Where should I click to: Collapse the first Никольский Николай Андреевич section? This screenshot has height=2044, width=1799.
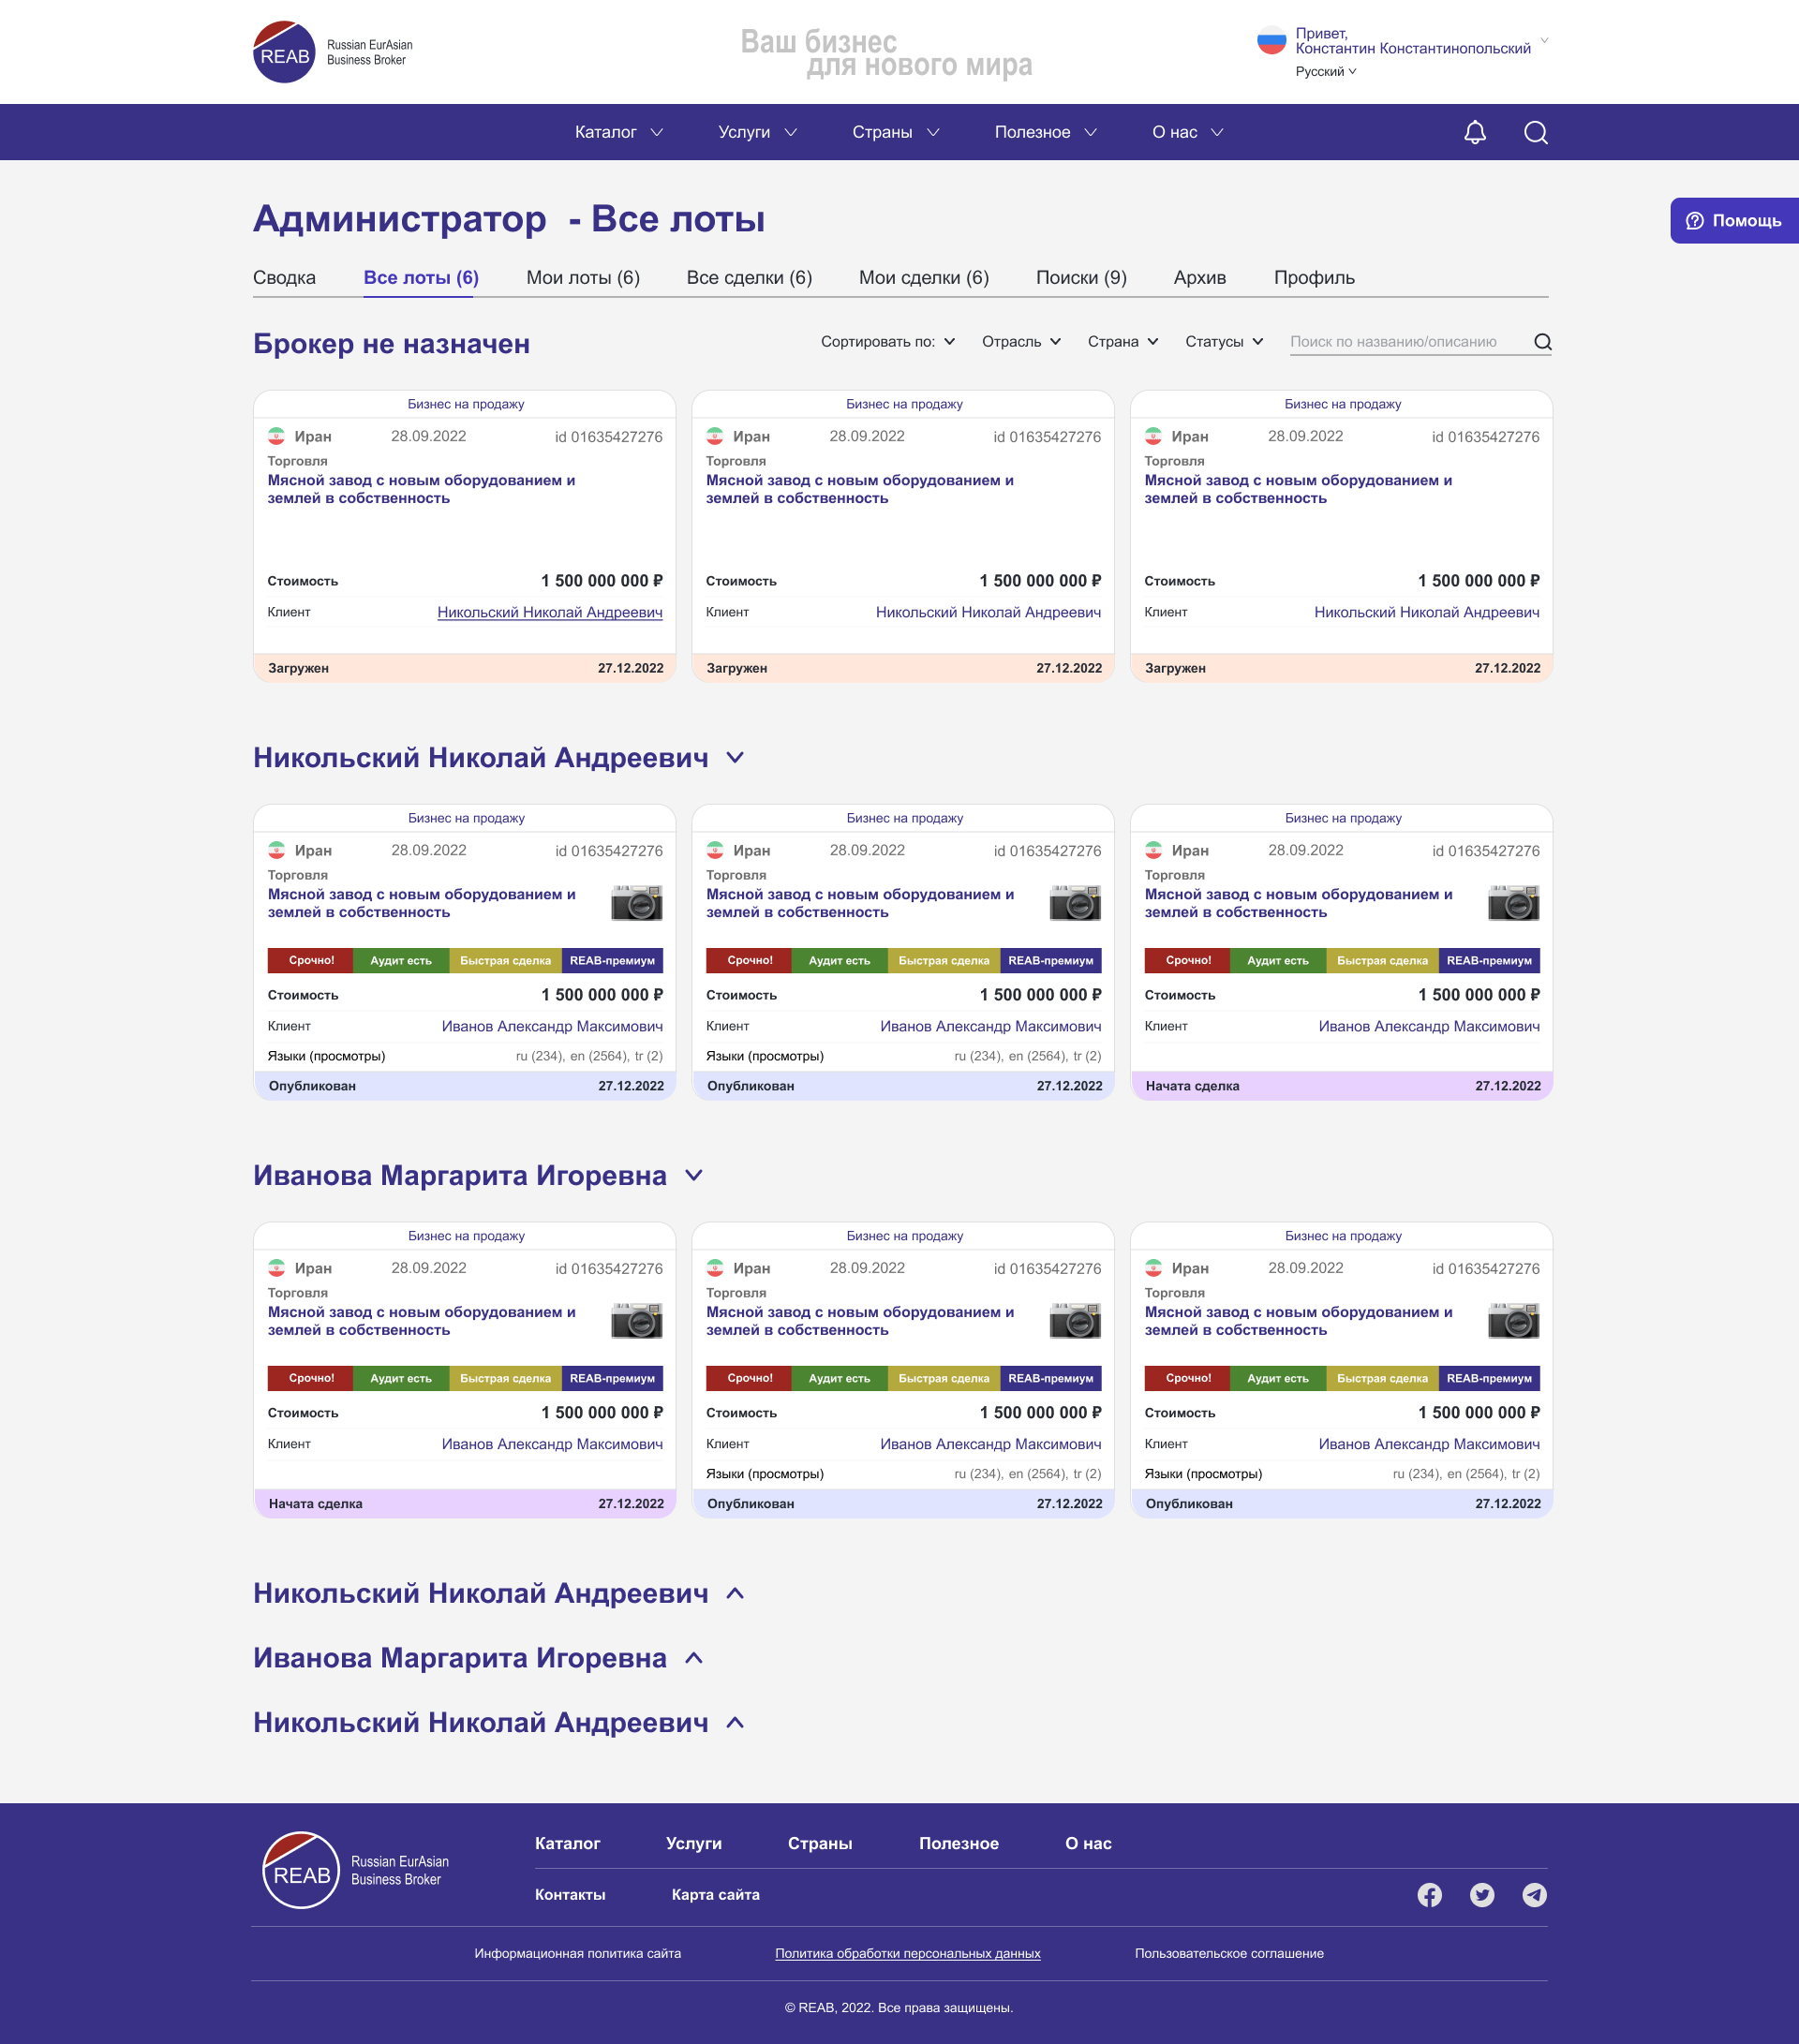pos(735,758)
